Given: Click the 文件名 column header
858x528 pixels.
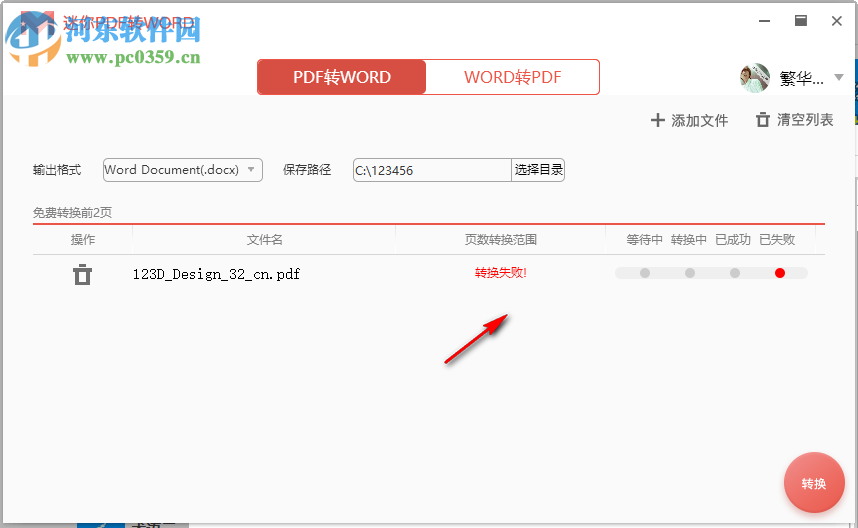Looking at the screenshot, I should [264, 240].
